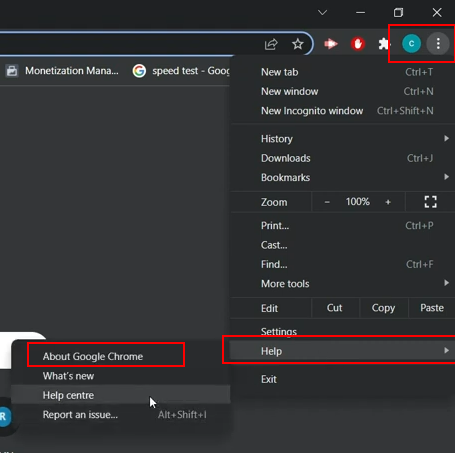Open New Incognito window
Screen dimensions: 455x453
click(x=343, y=111)
